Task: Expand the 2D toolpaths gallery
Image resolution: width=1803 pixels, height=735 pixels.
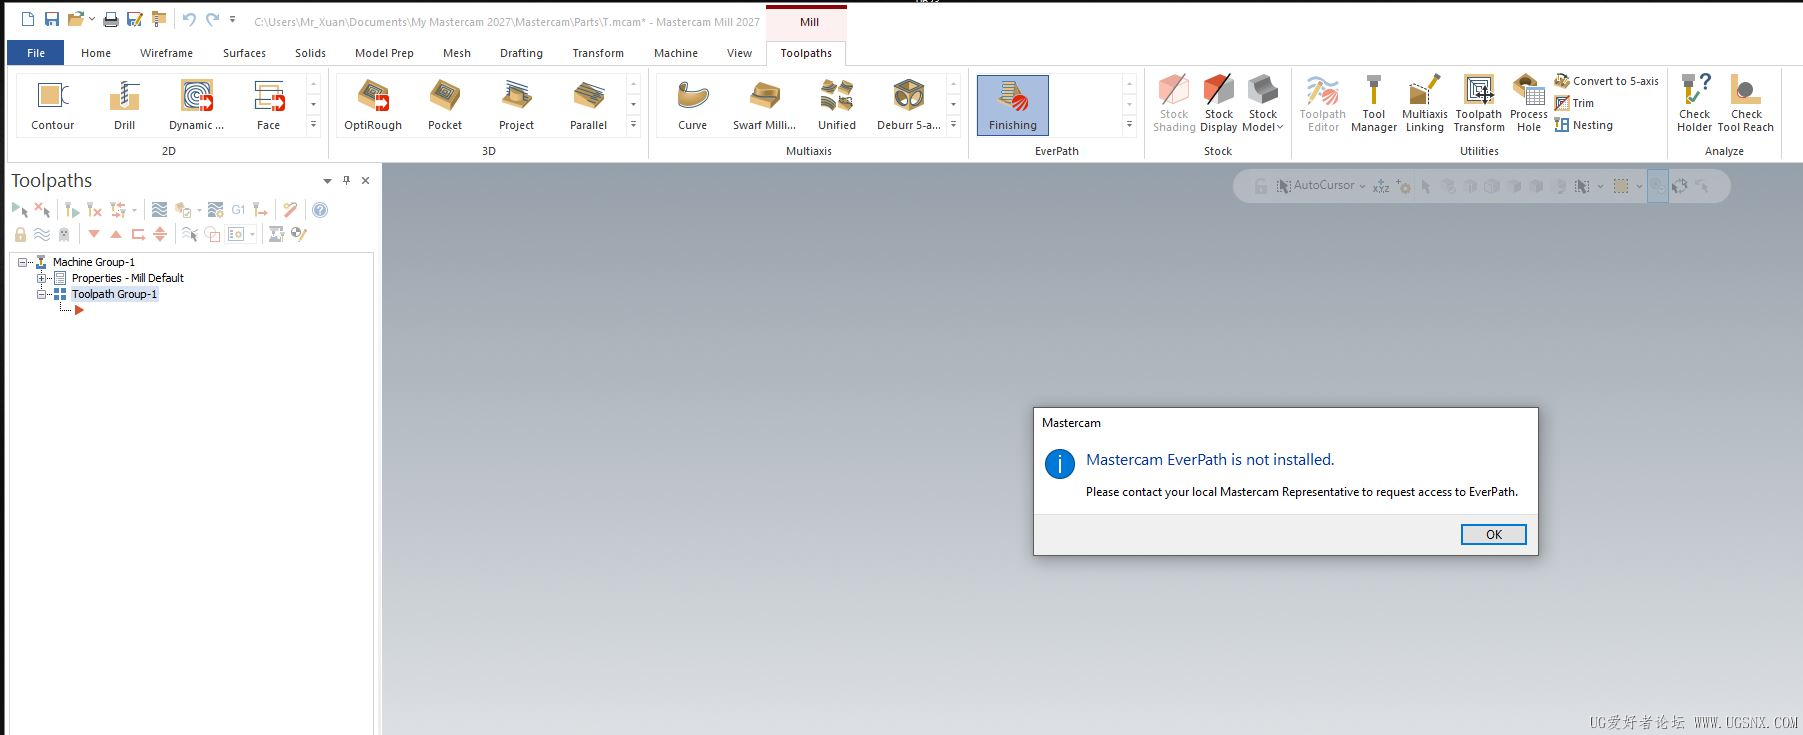Action: coord(313,125)
